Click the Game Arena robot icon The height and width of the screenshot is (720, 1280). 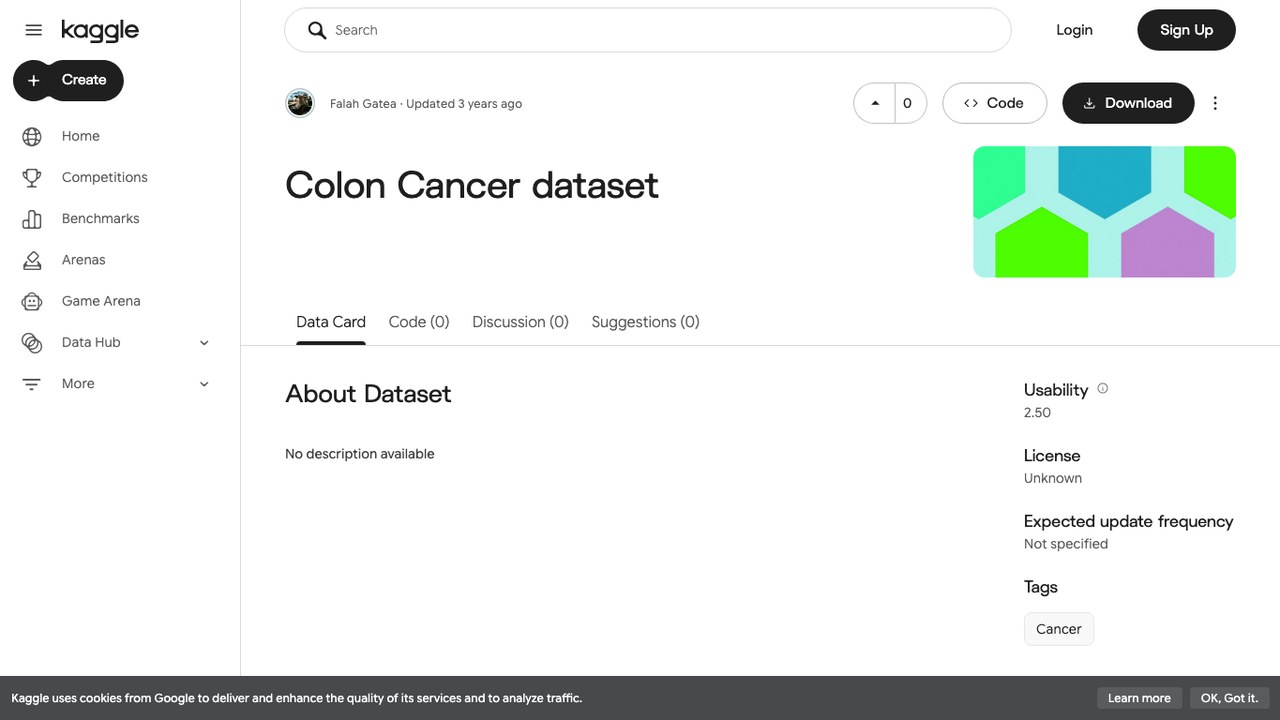point(32,301)
